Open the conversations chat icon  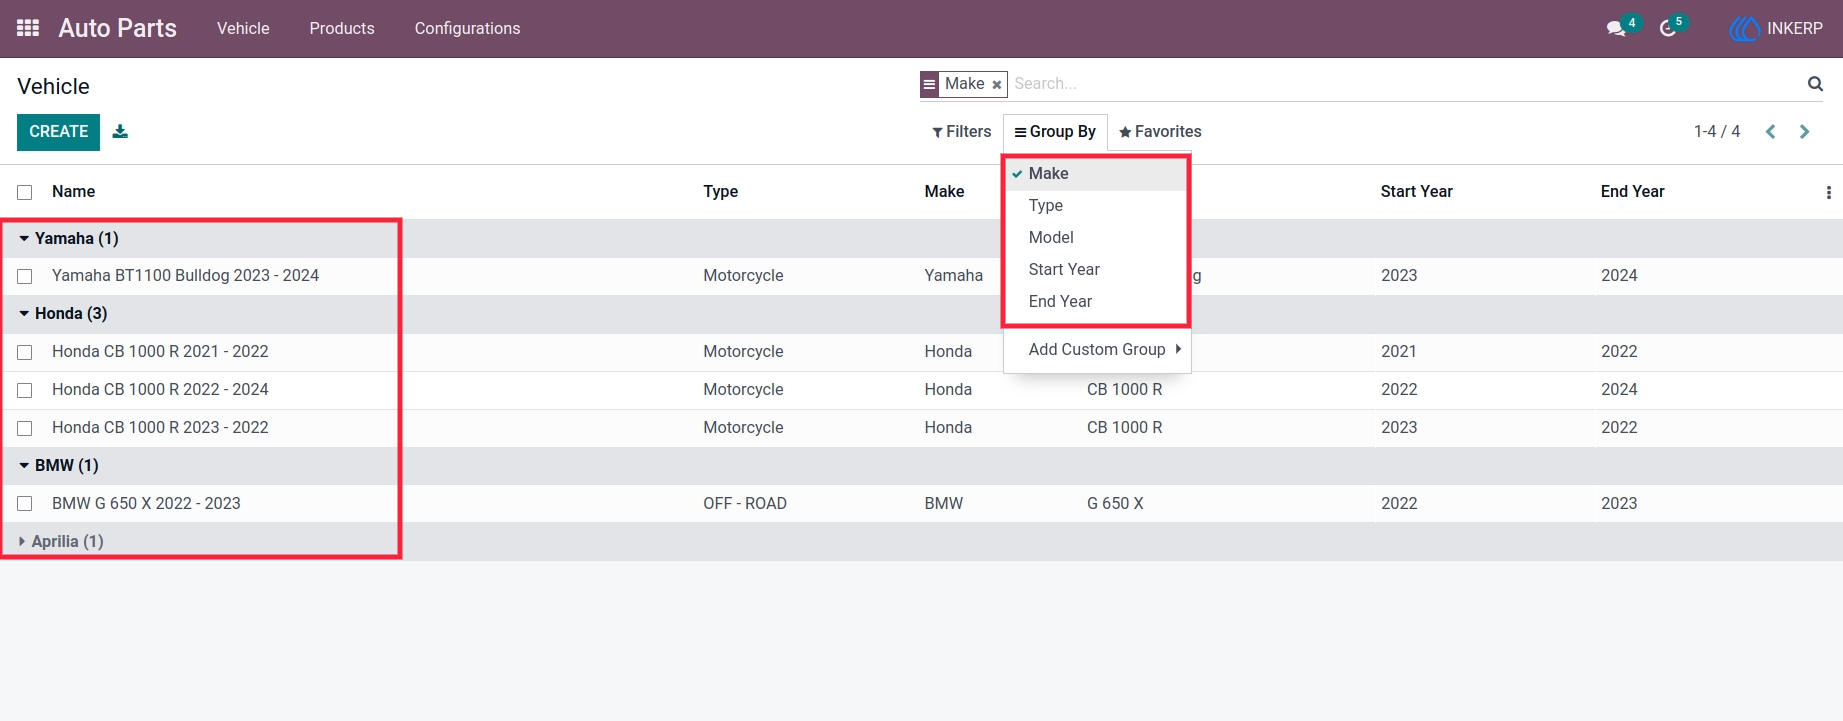click(x=1616, y=28)
